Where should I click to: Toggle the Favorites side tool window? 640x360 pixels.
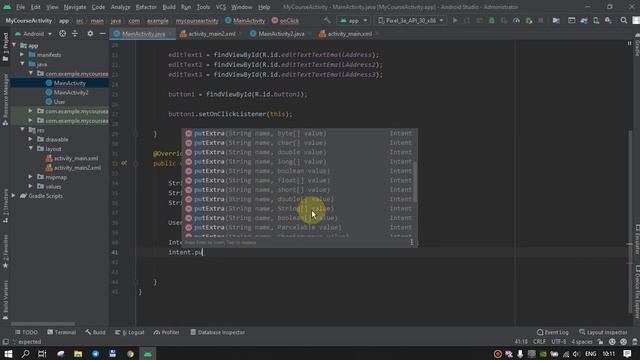coord(5,251)
